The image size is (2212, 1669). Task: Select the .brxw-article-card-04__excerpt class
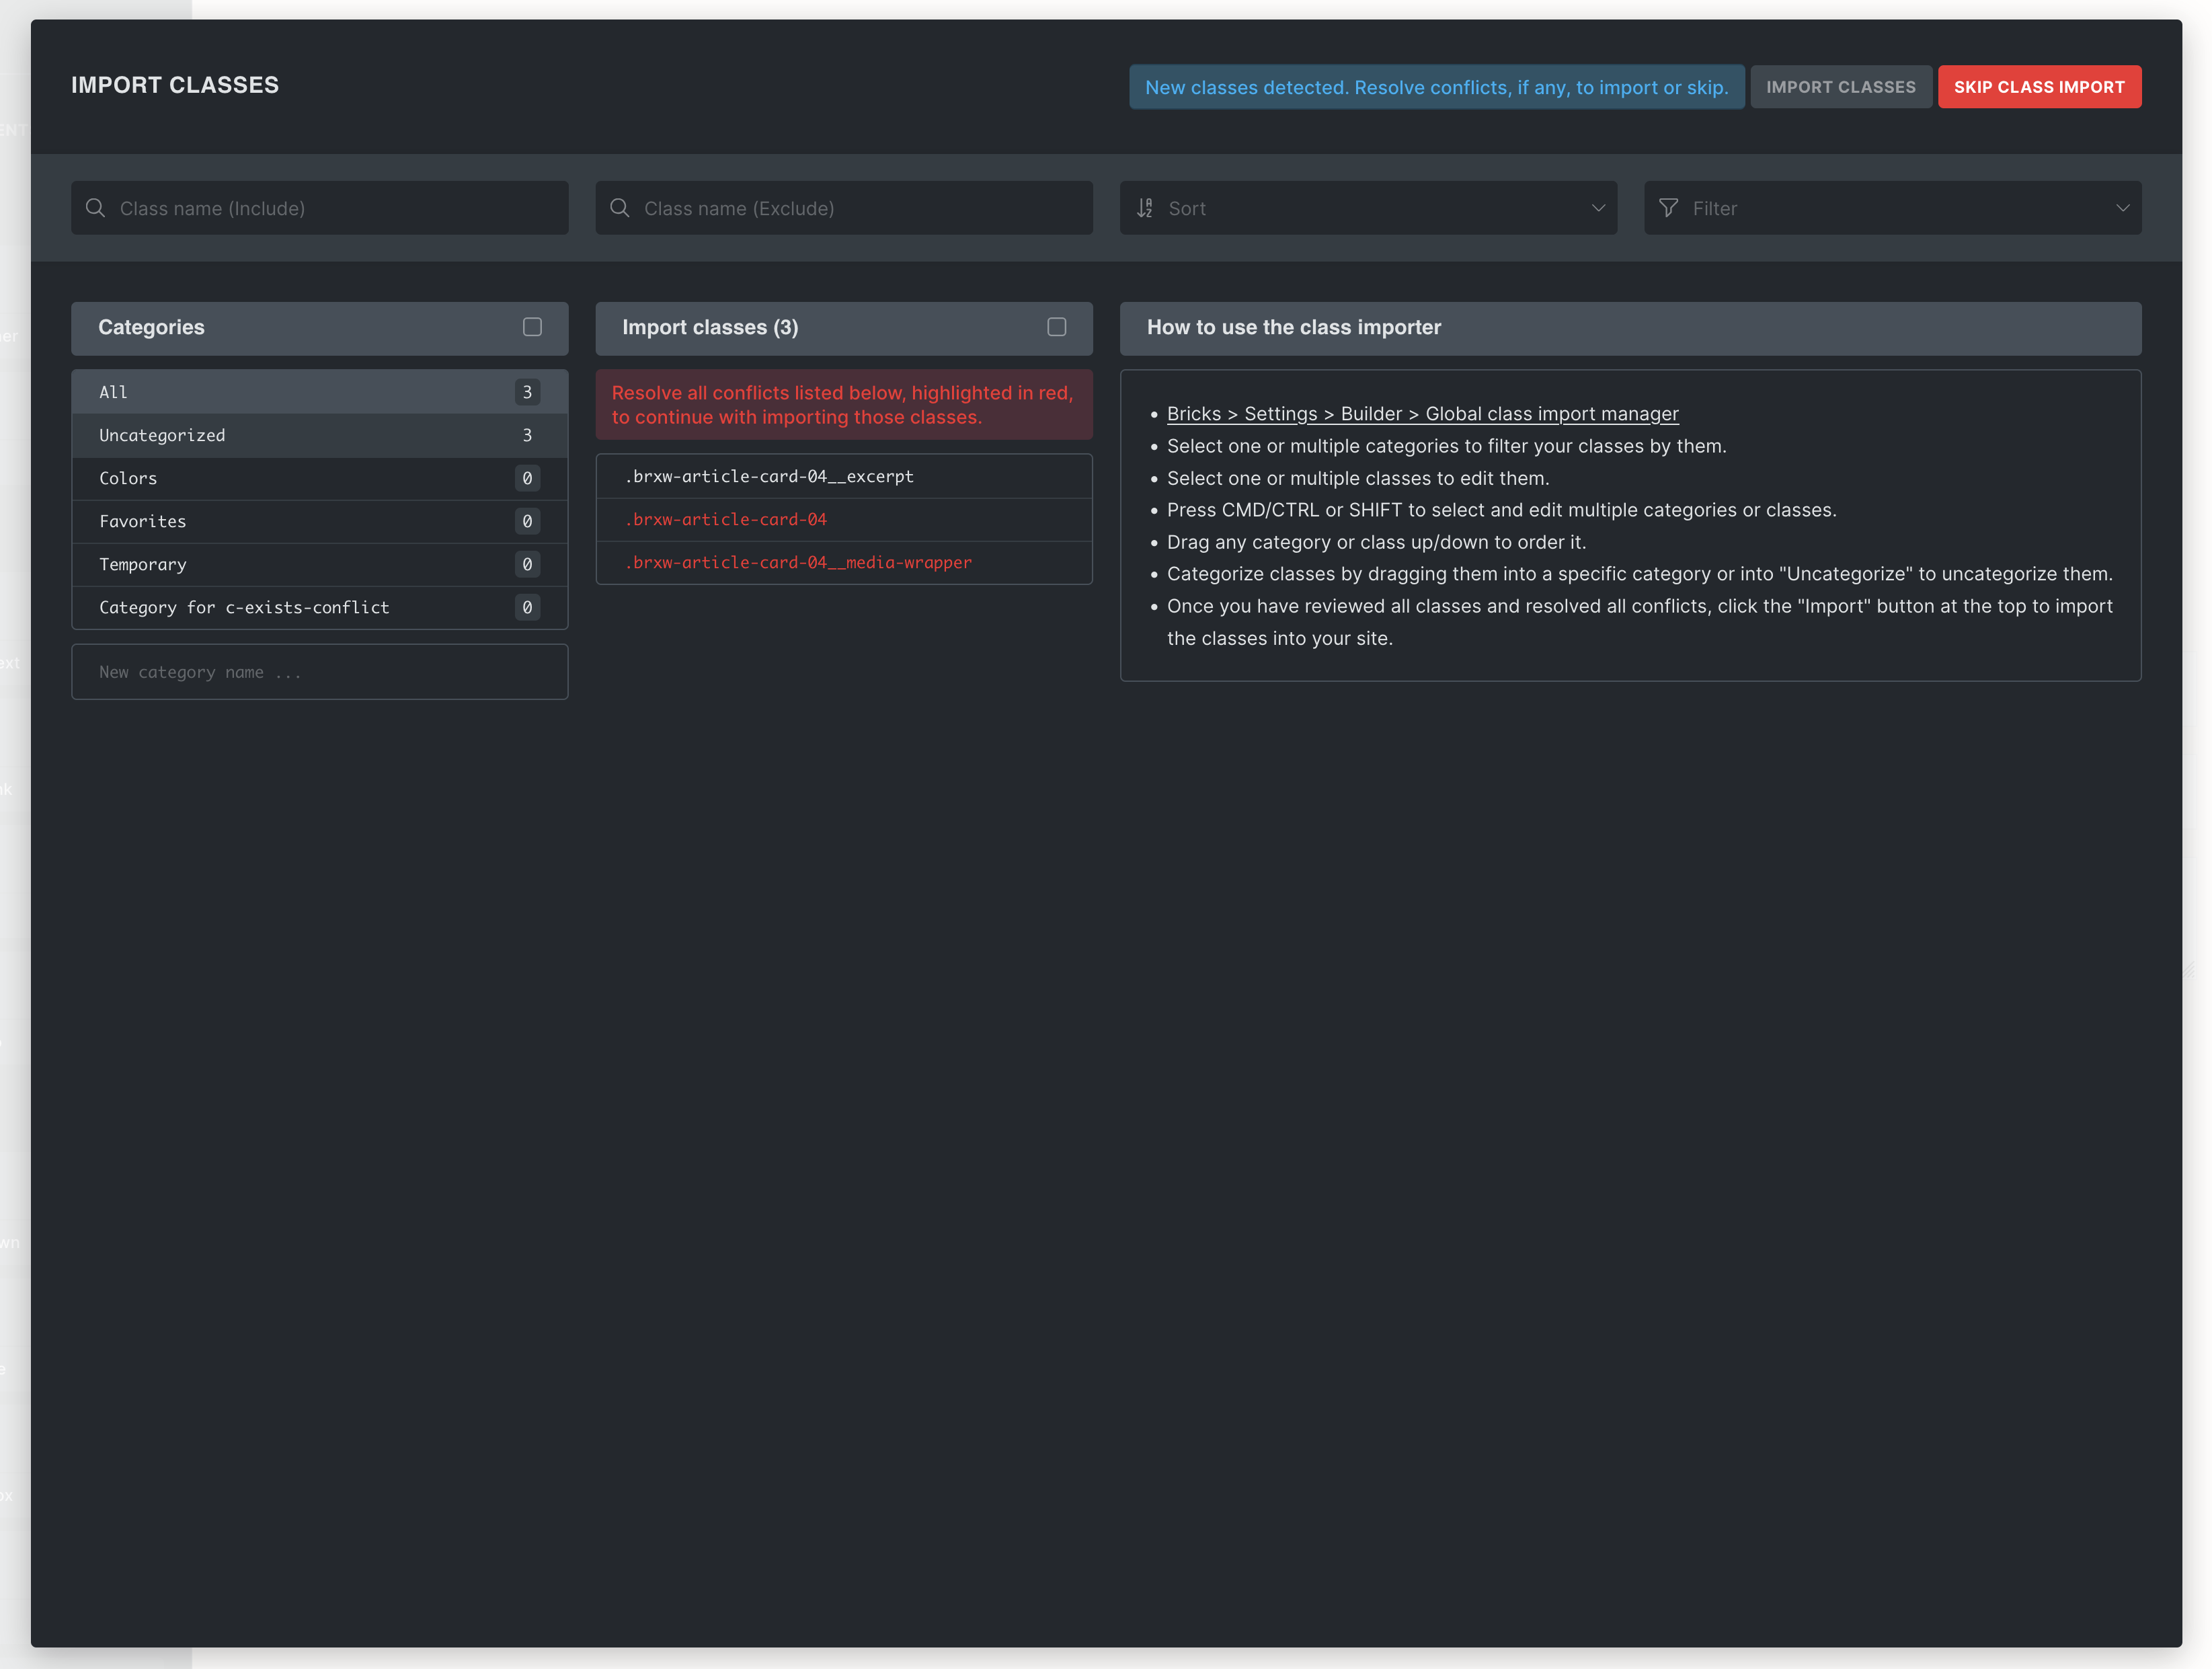pos(843,476)
